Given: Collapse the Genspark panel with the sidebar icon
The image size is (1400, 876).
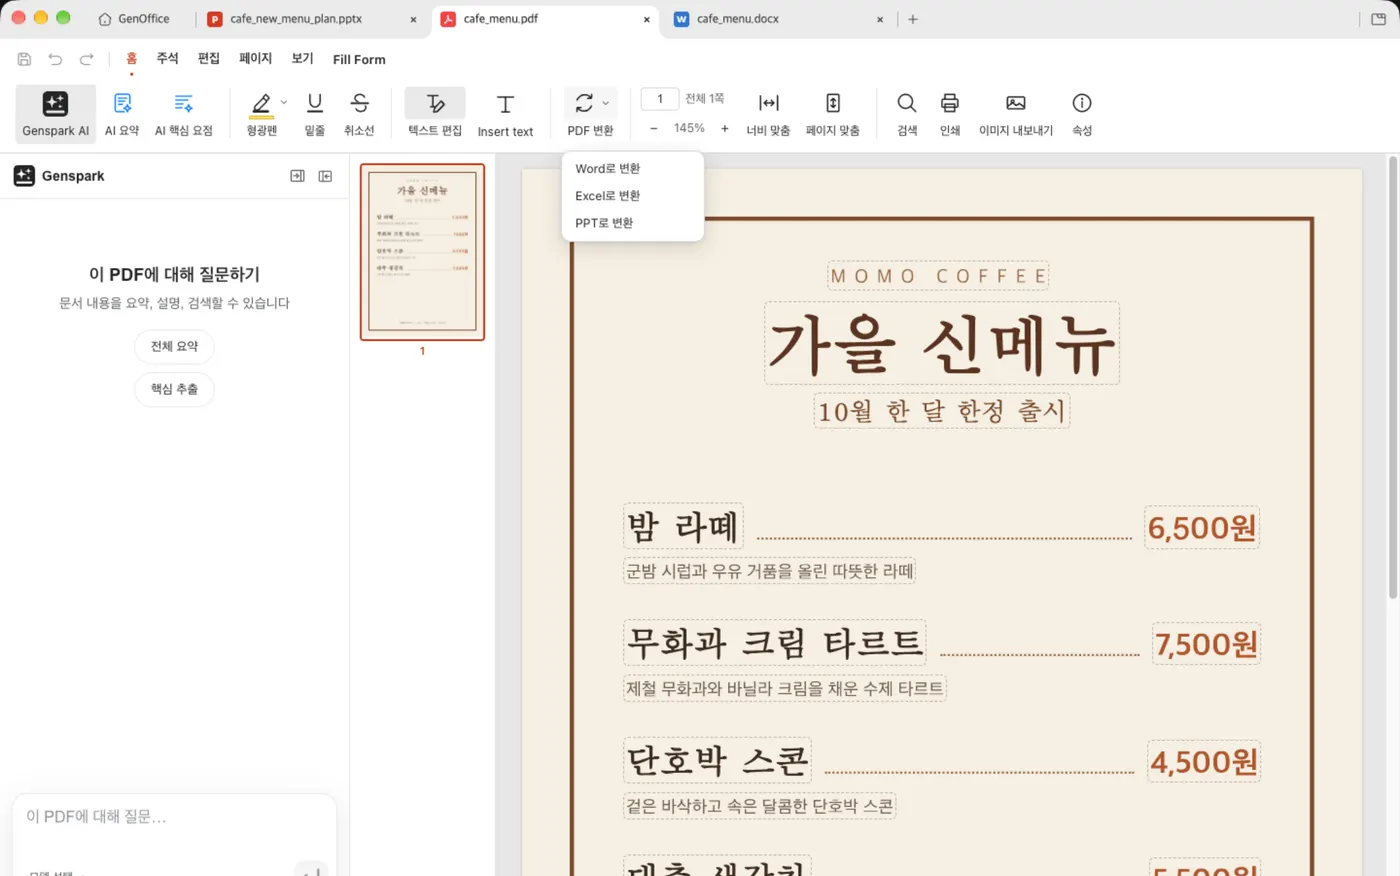Looking at the screenshot, I should coord(325,176).
